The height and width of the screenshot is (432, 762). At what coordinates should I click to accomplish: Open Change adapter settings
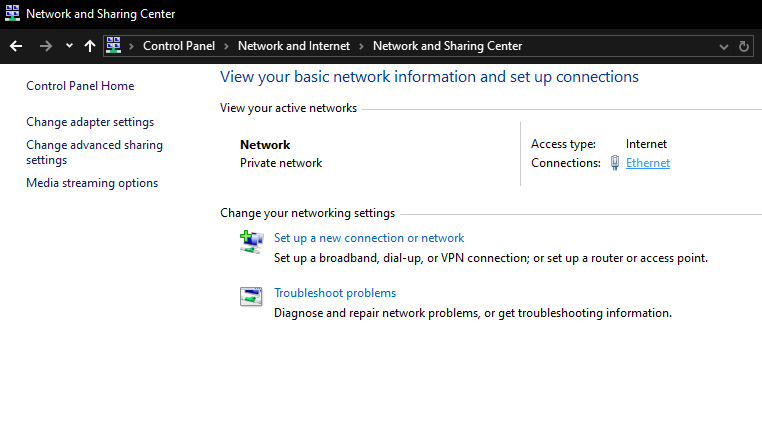point(90,122)
